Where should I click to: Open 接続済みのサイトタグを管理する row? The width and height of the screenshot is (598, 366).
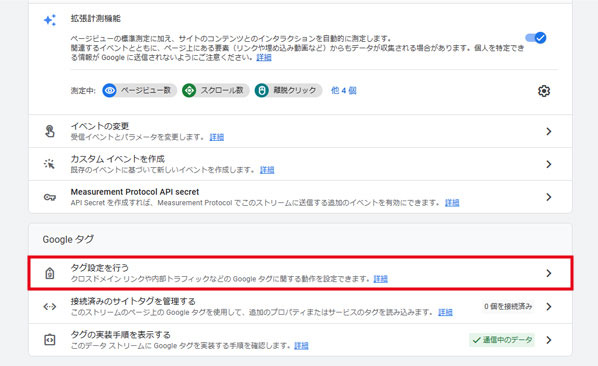click(300, 307)
